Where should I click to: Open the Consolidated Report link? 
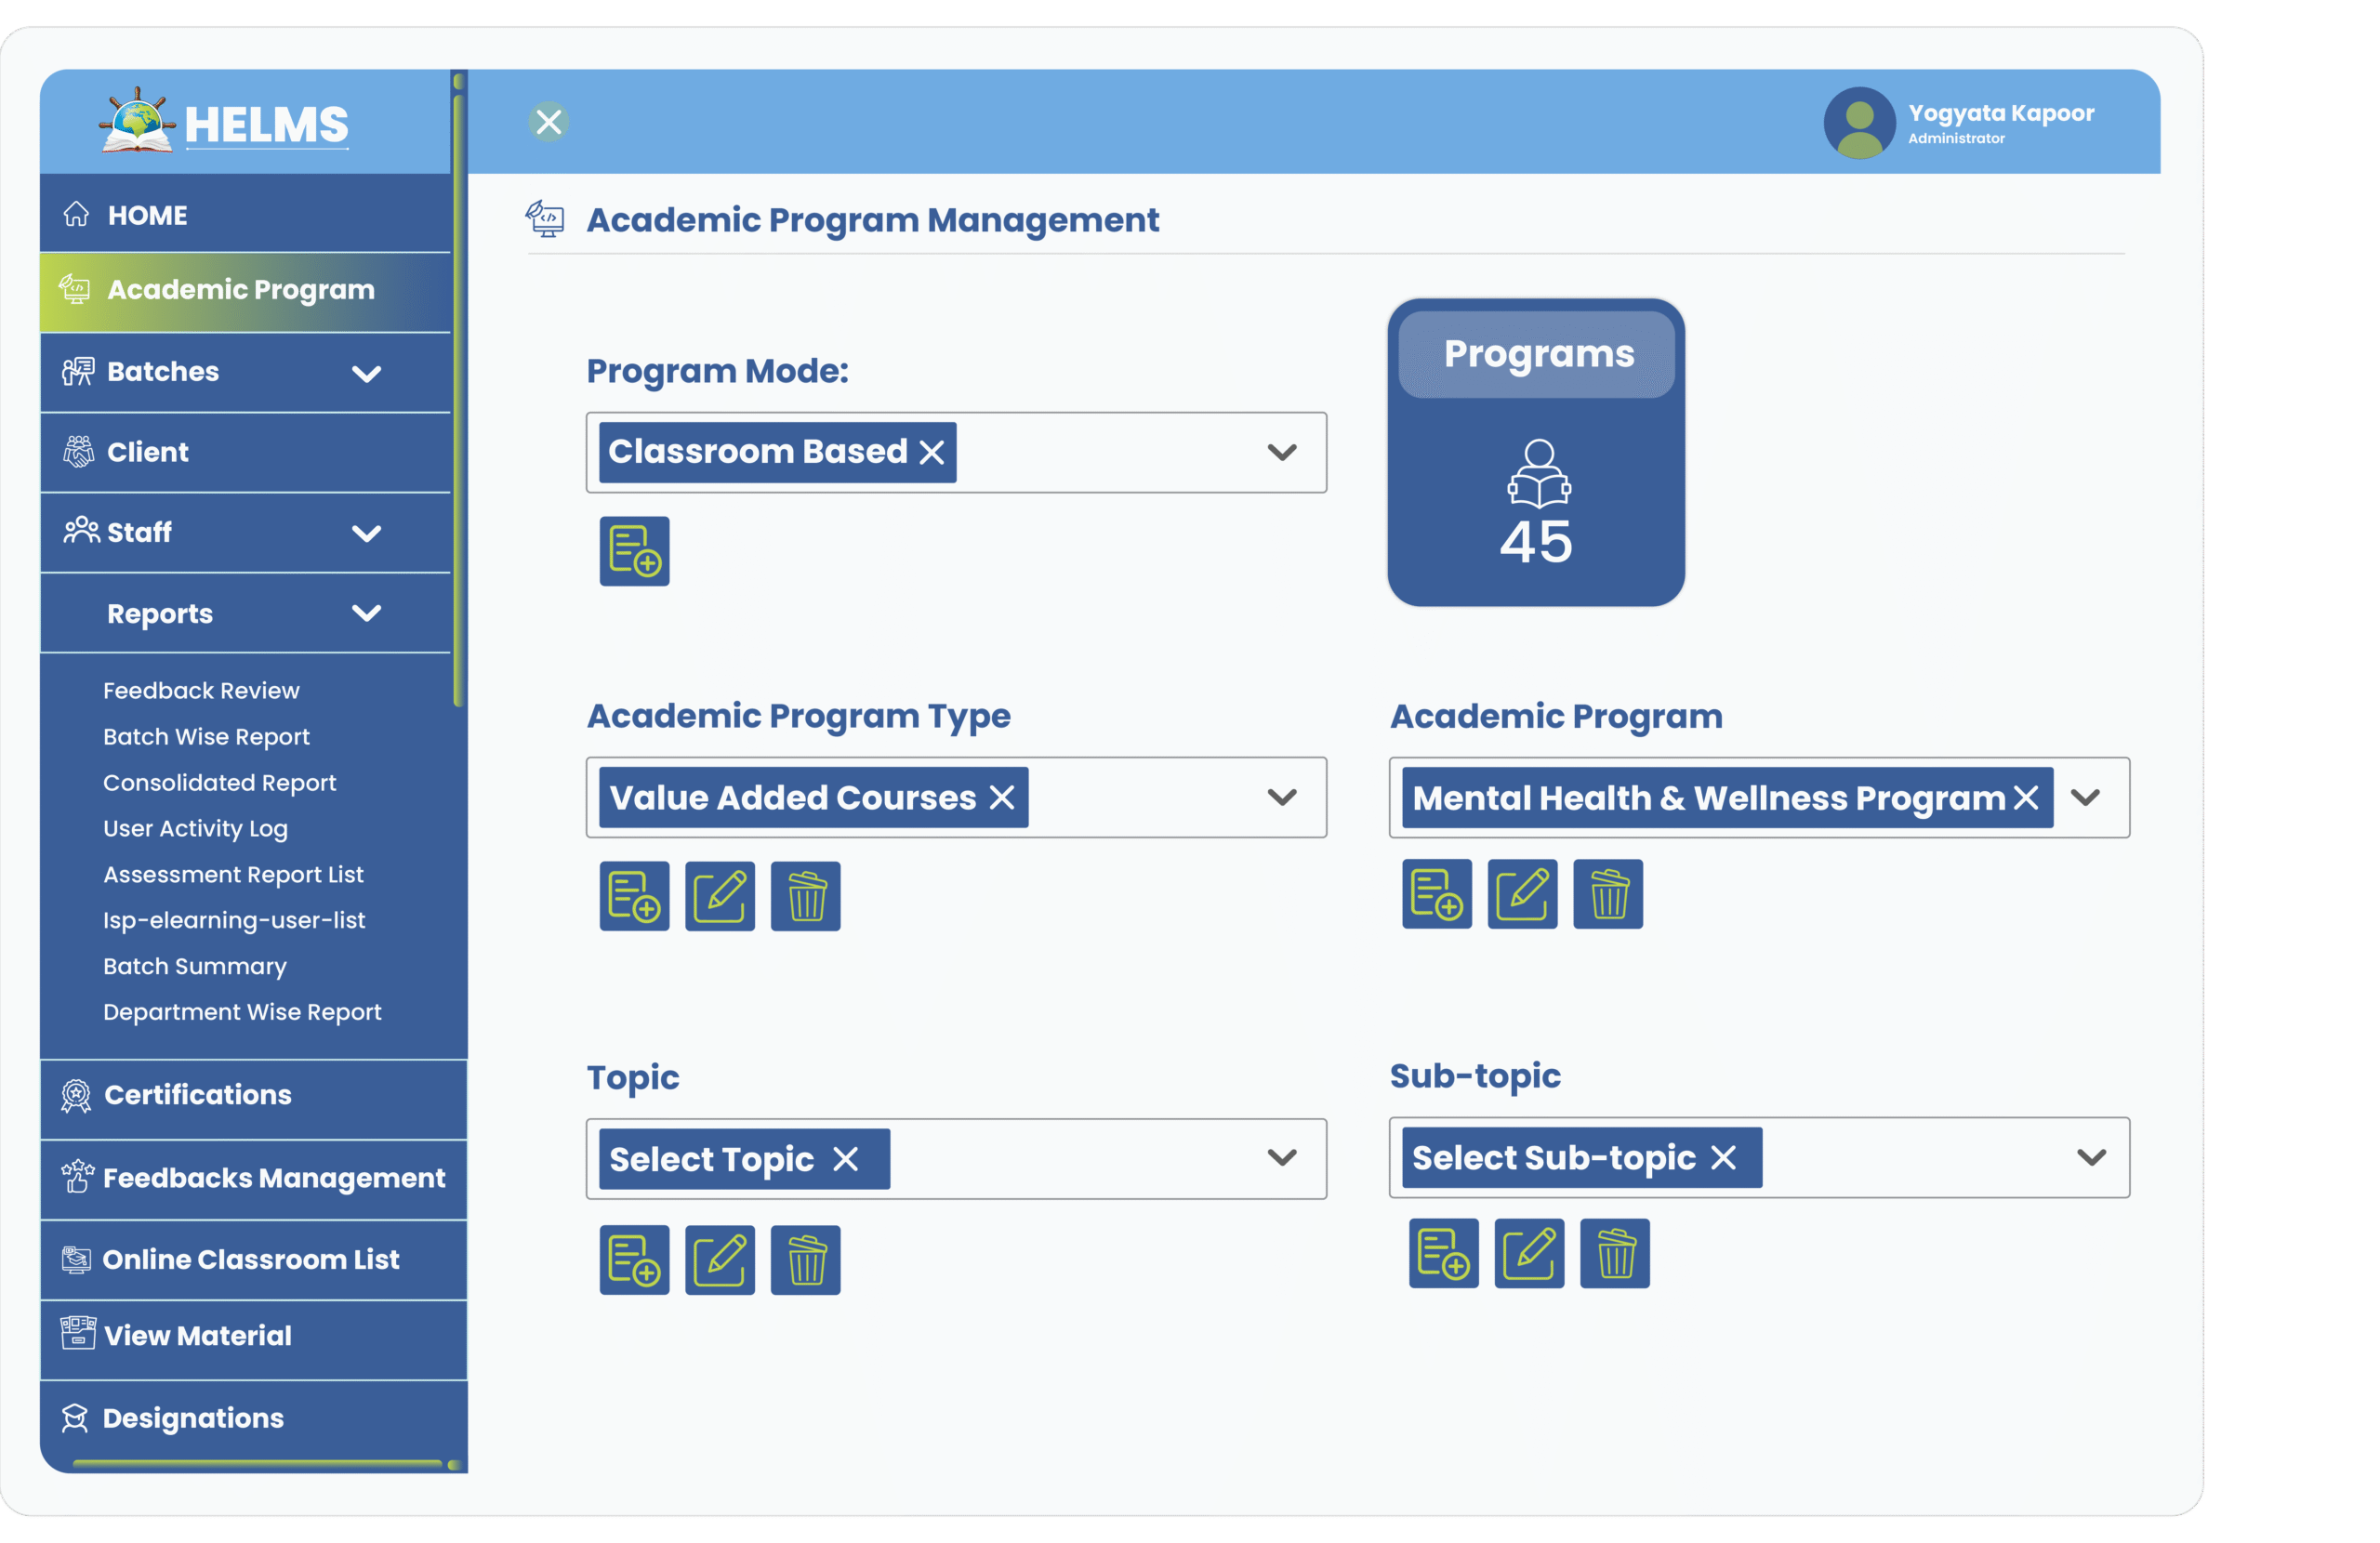(x=219, y=783)
